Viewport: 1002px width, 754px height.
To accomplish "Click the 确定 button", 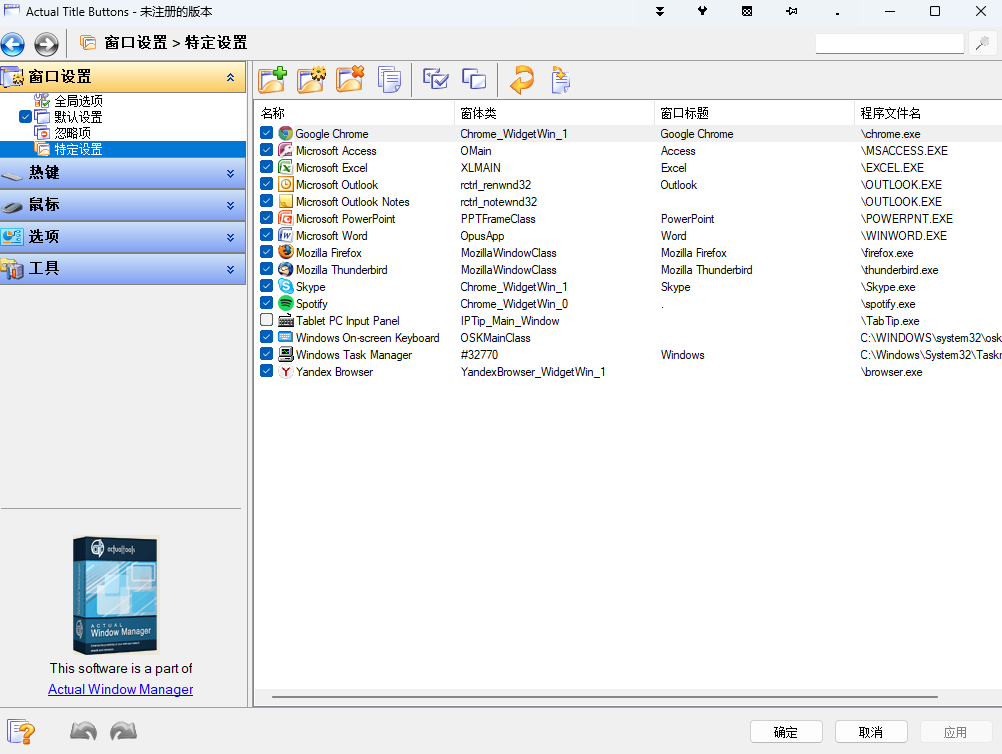I will tap(786, 732).
